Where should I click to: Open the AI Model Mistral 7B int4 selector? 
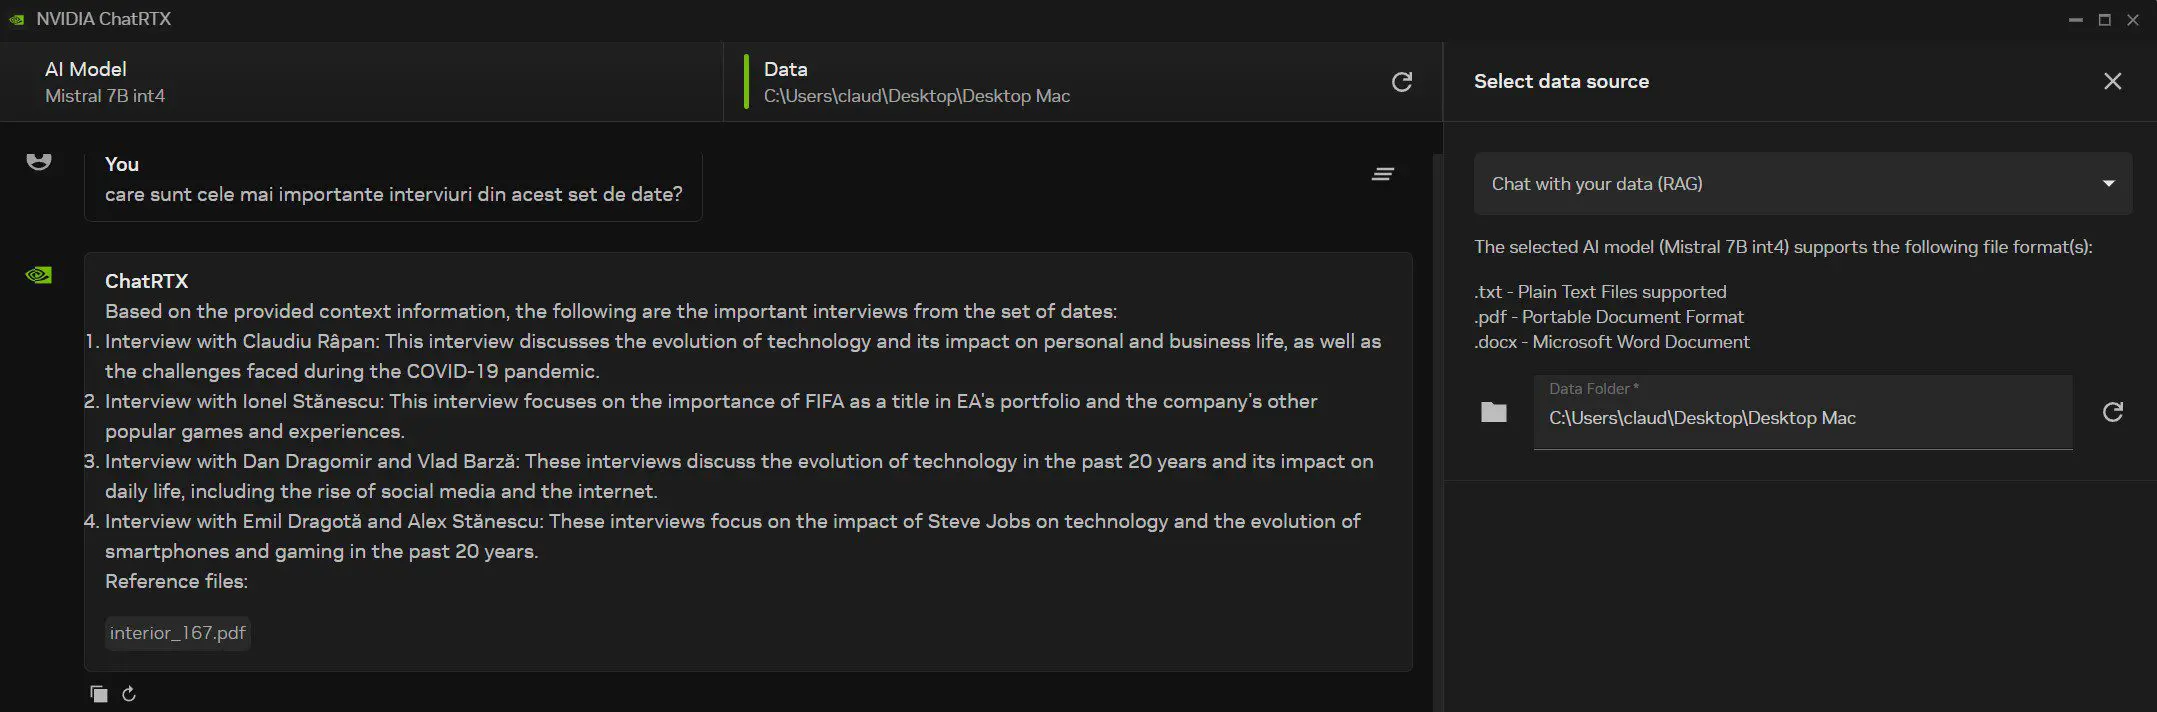[360, 82]
